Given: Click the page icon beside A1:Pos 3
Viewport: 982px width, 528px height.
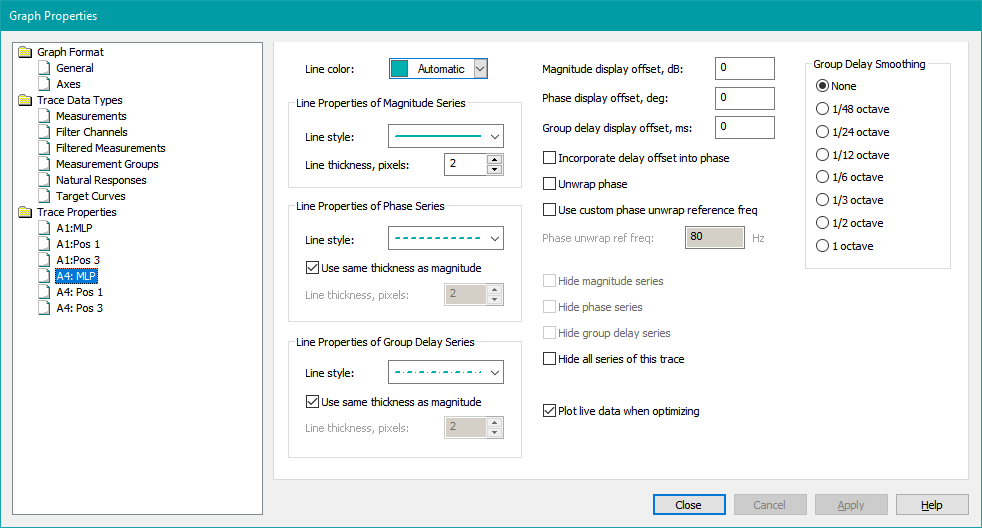Looking at the screenshot, I should pos(44,260).
